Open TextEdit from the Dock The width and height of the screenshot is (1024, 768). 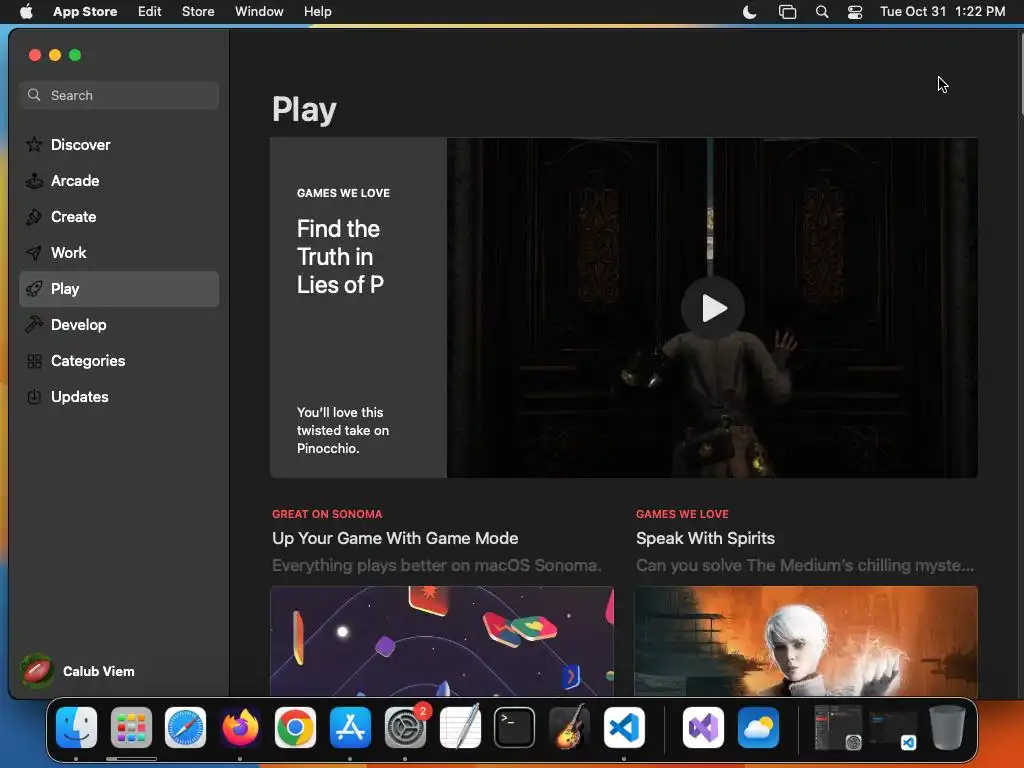tap(460, 727)
